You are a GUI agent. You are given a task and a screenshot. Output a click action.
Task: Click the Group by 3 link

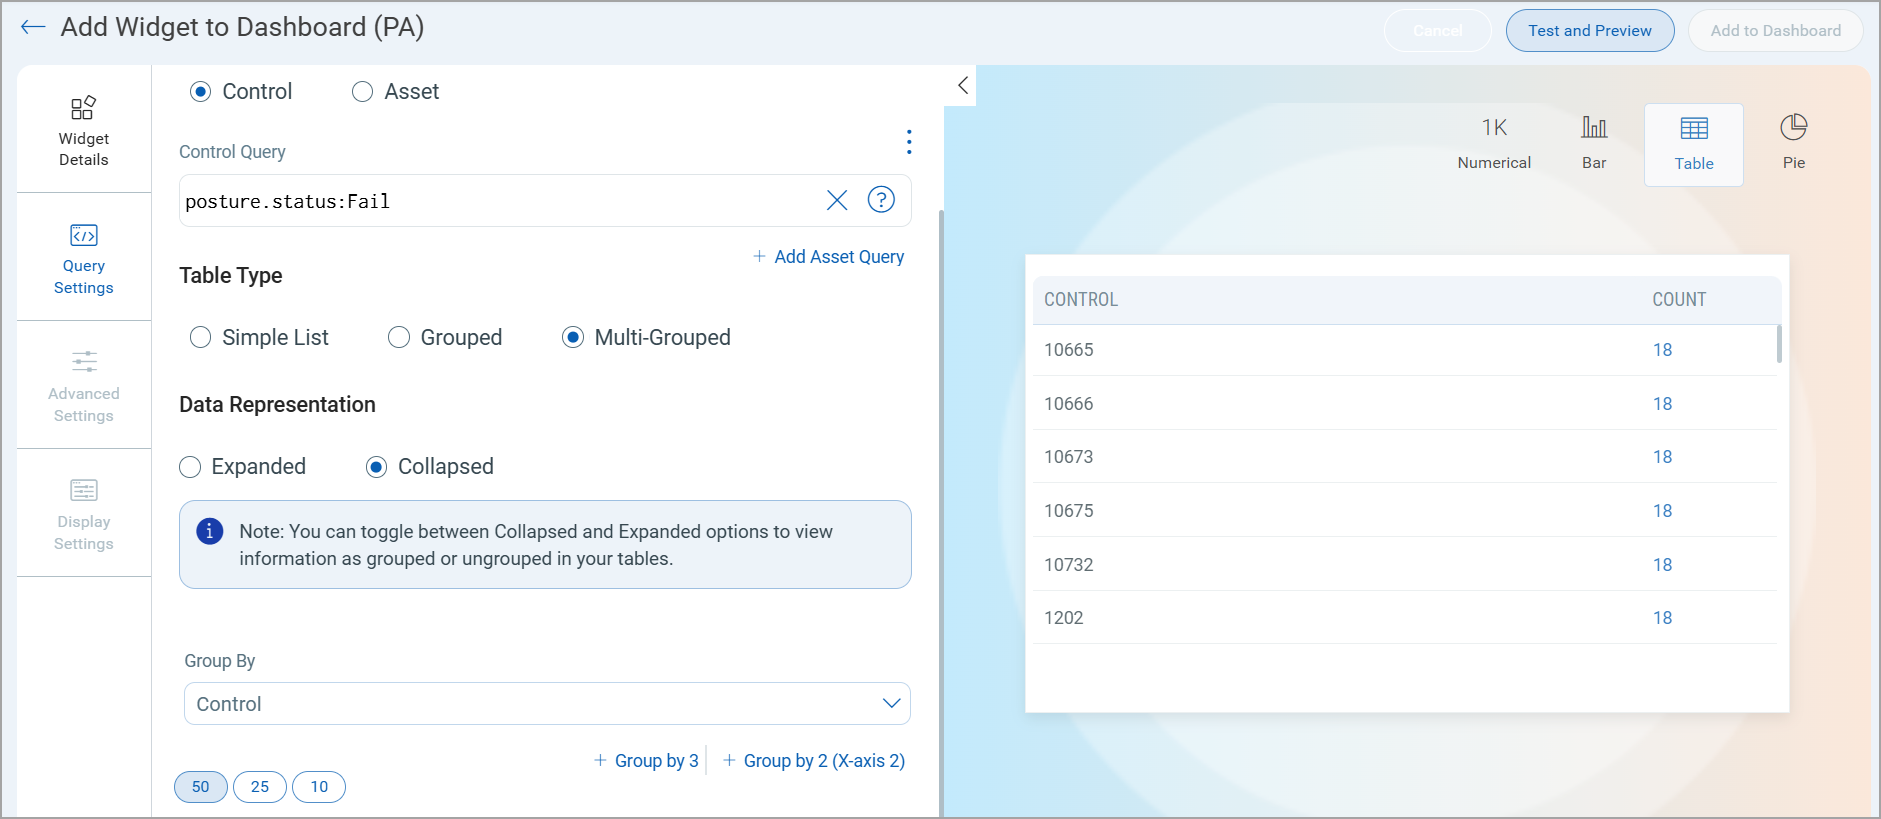(646, 761)
